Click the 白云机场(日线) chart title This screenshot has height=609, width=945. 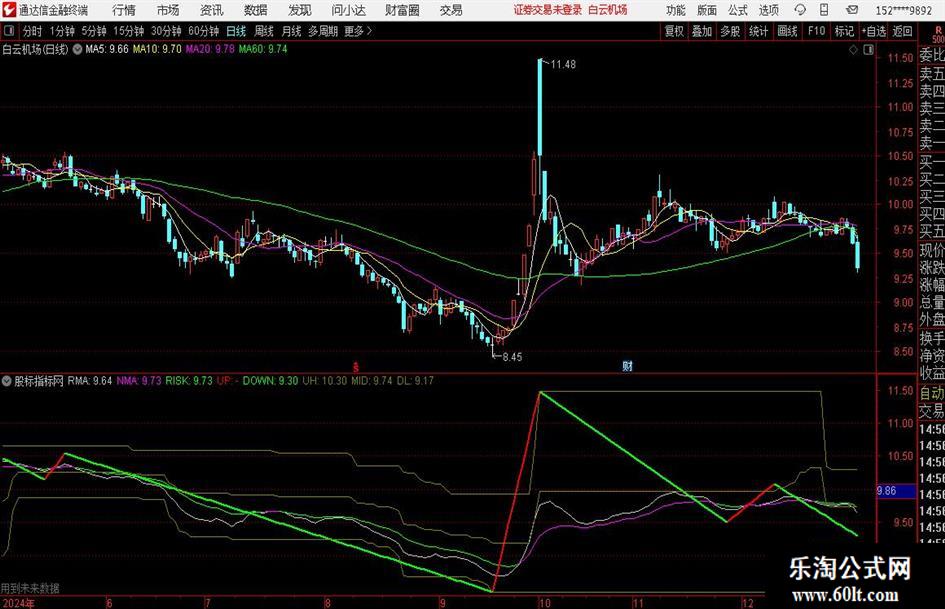[36, 49]
